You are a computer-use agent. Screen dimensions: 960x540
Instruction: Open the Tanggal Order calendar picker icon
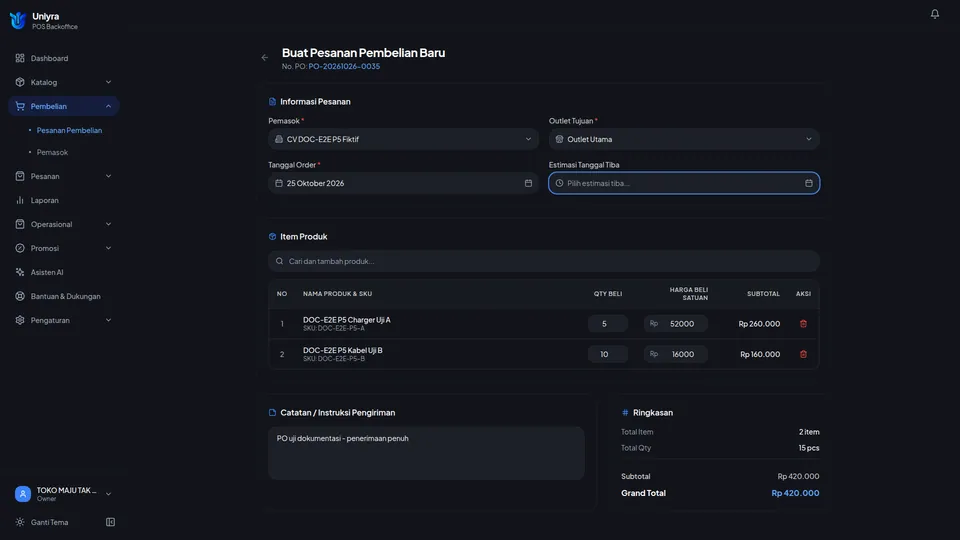pyautogui.click(x=528, y=183)
